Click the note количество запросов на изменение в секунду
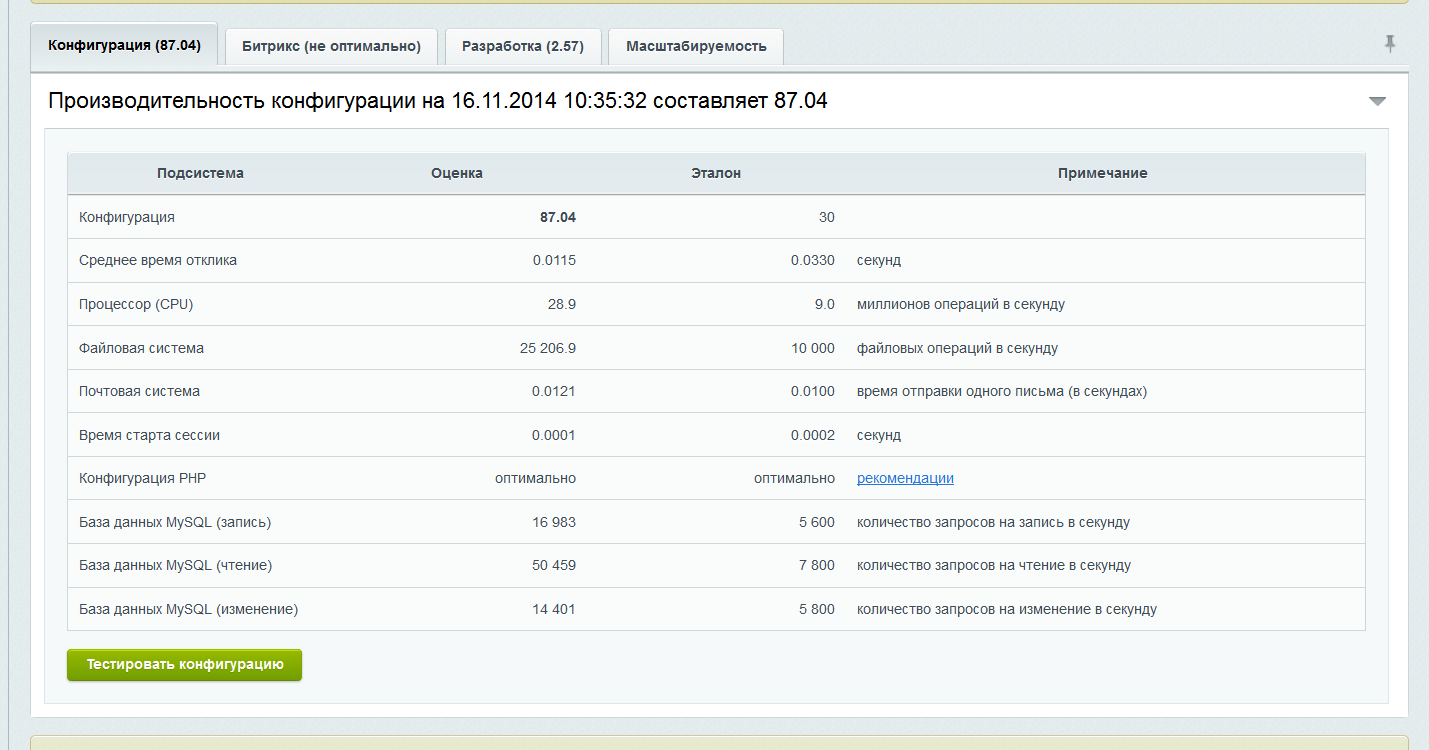The height and width of the screenshot is (750, 1429). [1007, 609]
